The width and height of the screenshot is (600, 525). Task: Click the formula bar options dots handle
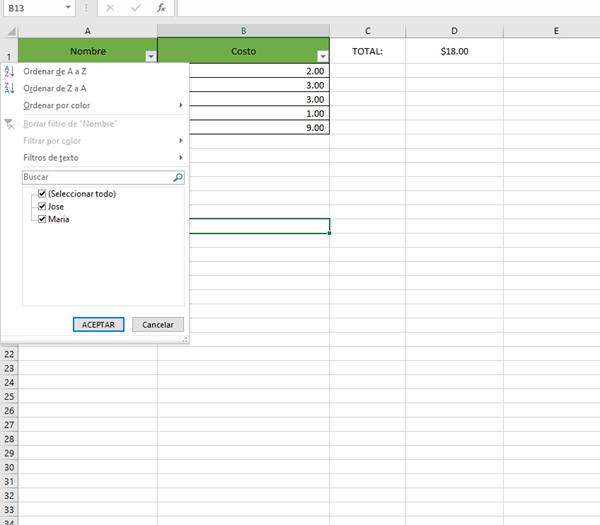coord(86,8)
